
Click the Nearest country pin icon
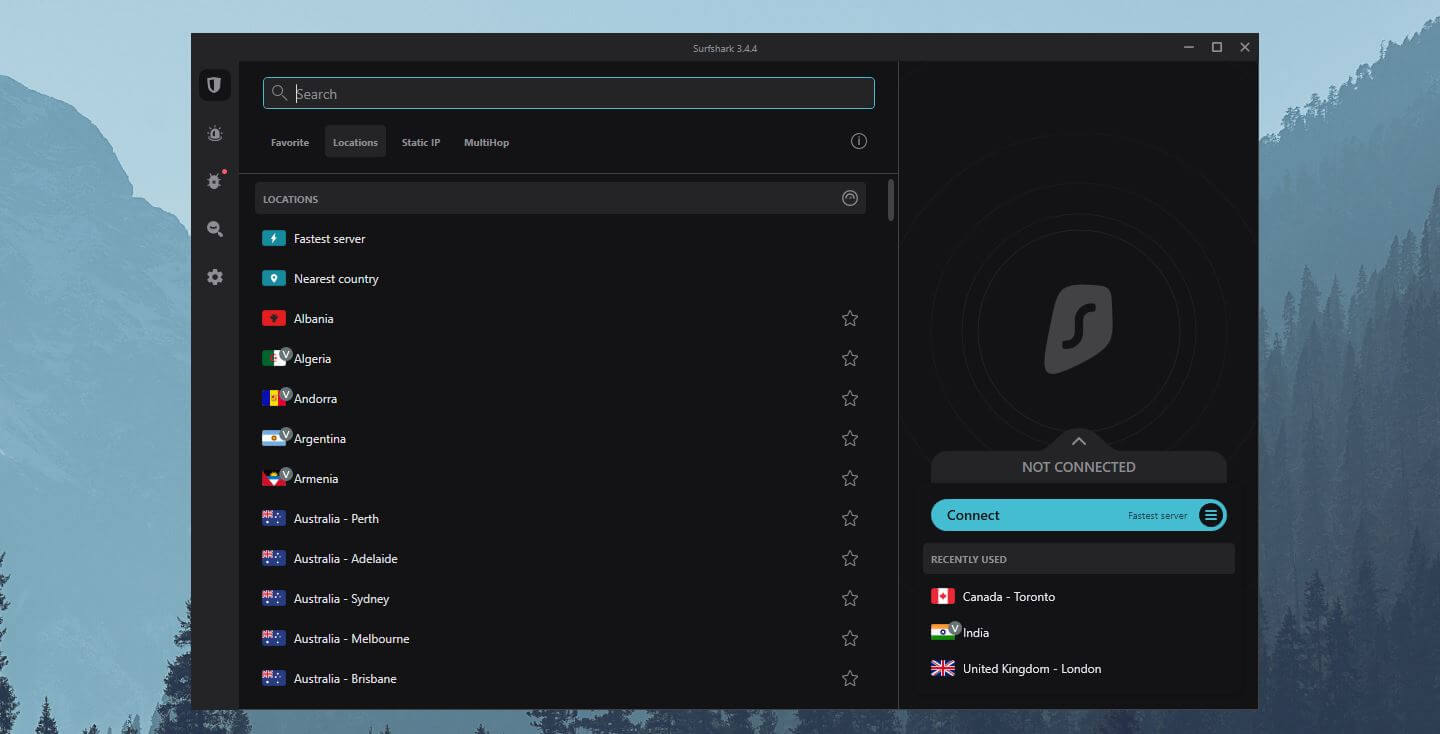click(x=273, y=278)
